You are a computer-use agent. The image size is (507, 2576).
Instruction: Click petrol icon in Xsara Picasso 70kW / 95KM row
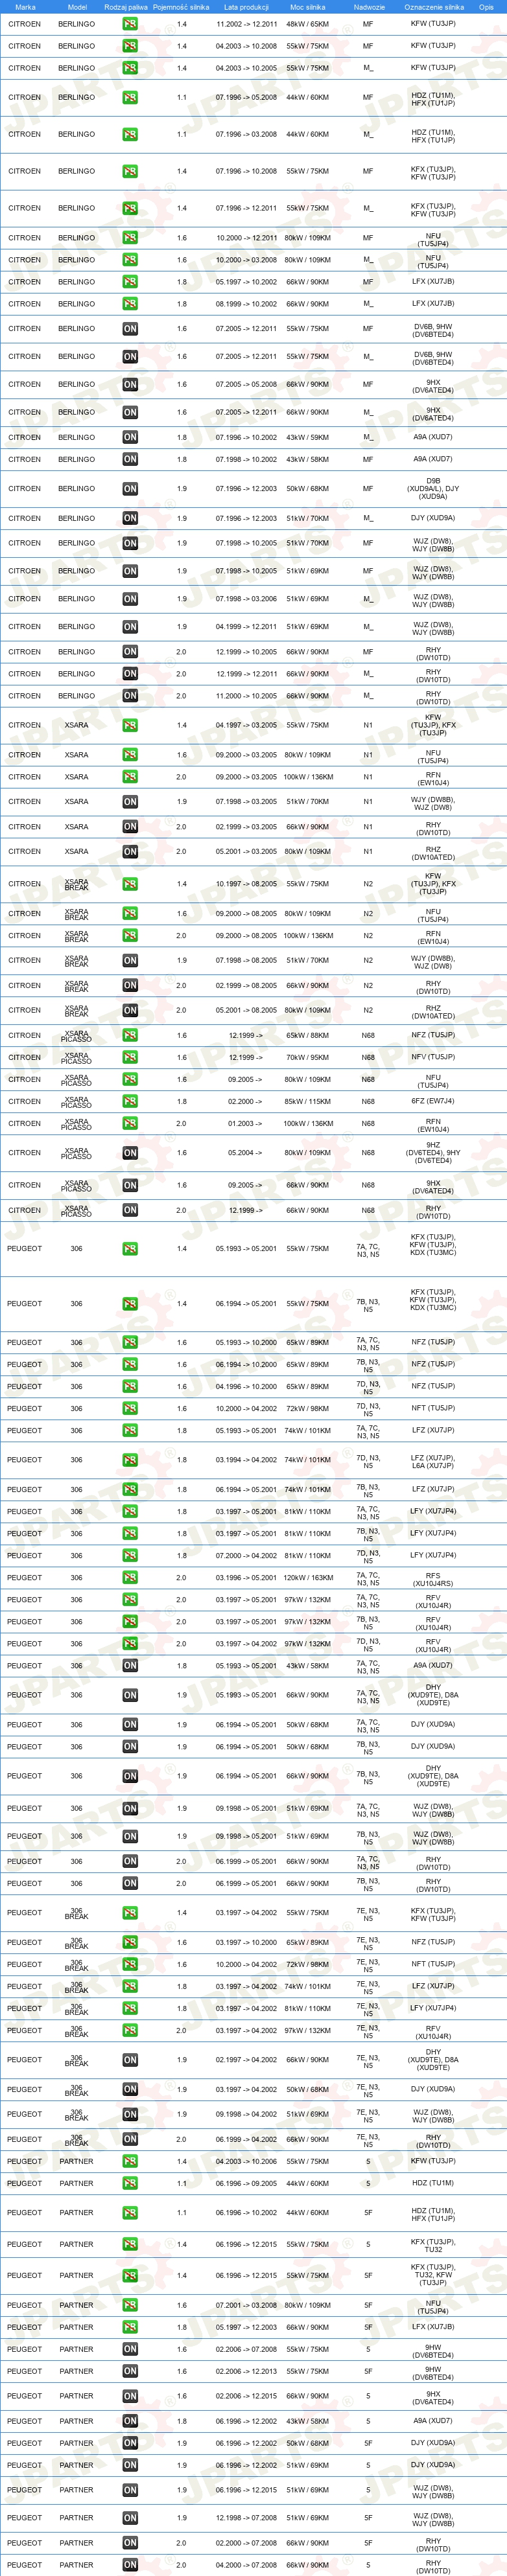click(130, 1057)
